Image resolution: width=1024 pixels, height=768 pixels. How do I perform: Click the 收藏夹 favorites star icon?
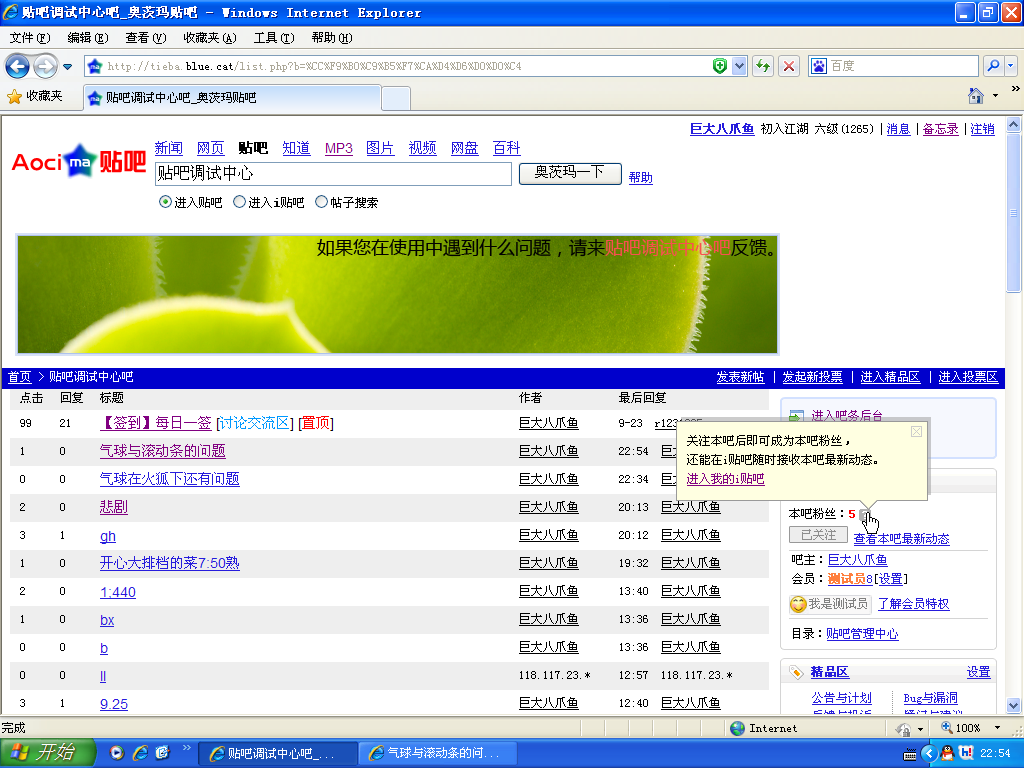point(14,96)
